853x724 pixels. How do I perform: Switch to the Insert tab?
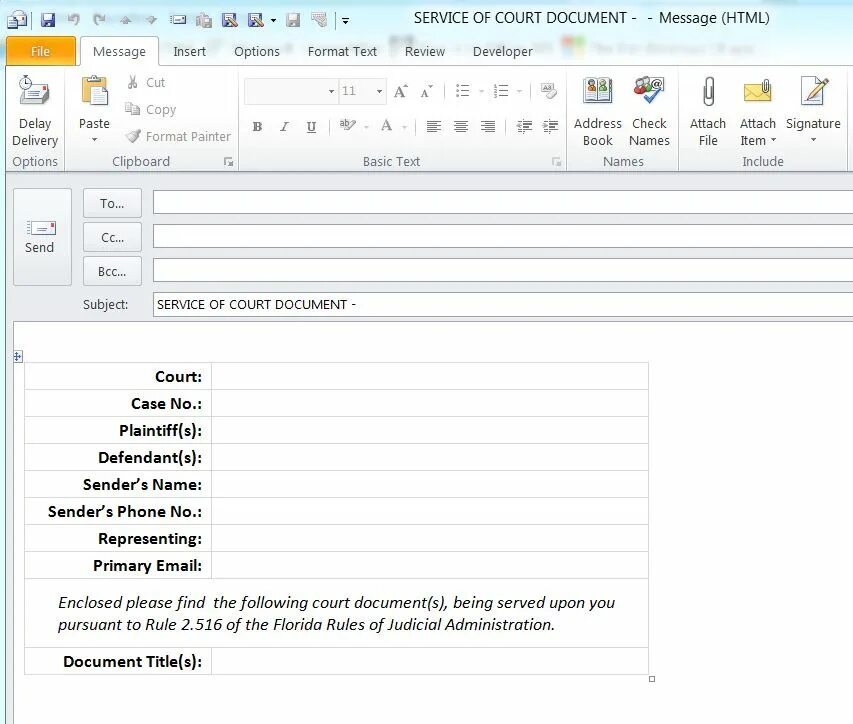coord(189,52)
